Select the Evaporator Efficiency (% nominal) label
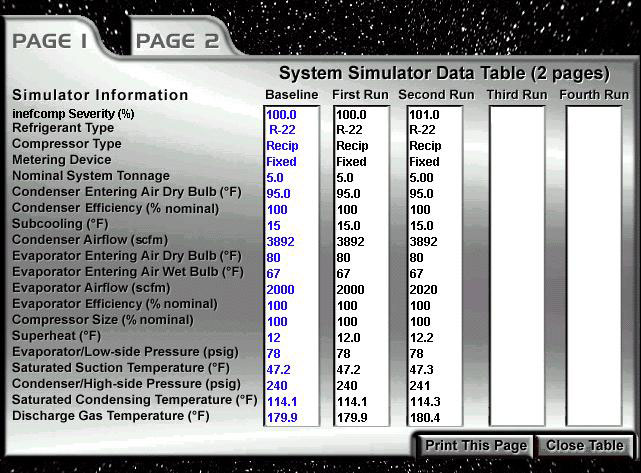Screen dimensions: 641x473 (115, 304)
